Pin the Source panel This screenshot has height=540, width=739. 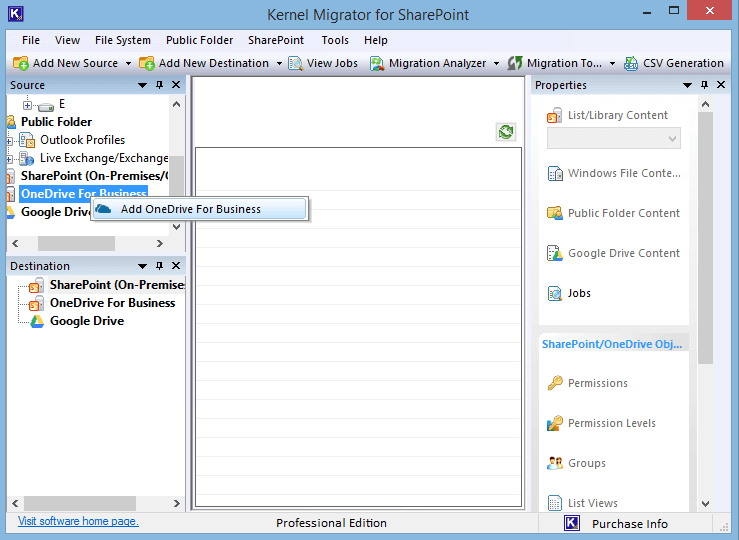pos(159,85)
